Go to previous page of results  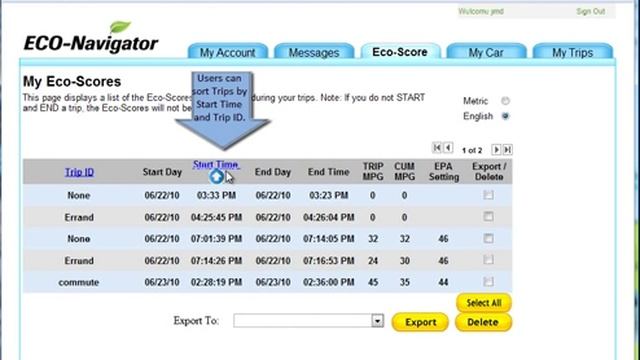[448, 148]
